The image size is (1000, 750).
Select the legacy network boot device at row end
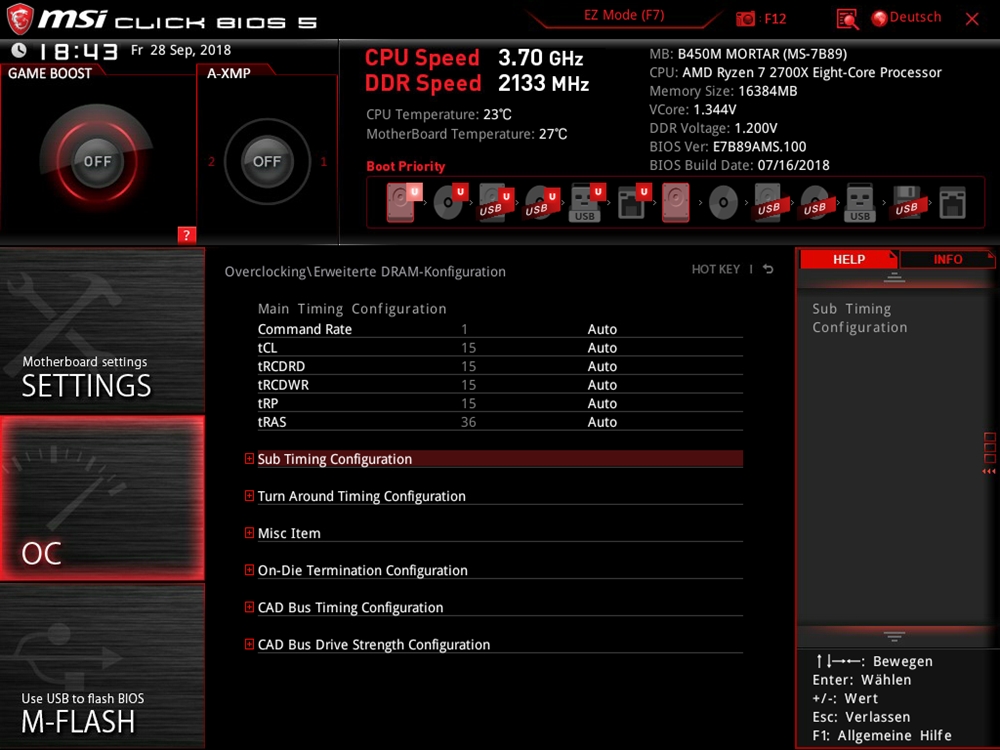(x=952, y=203)
